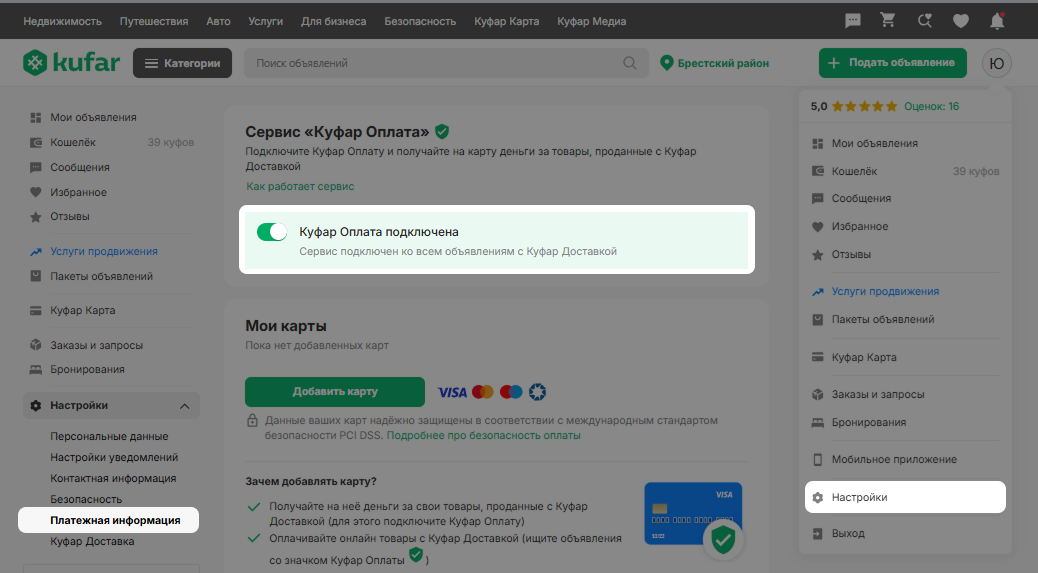The image size is (1038, 573).
Task: Open Куфар Карта in top menu
Action: pos(506,21)
